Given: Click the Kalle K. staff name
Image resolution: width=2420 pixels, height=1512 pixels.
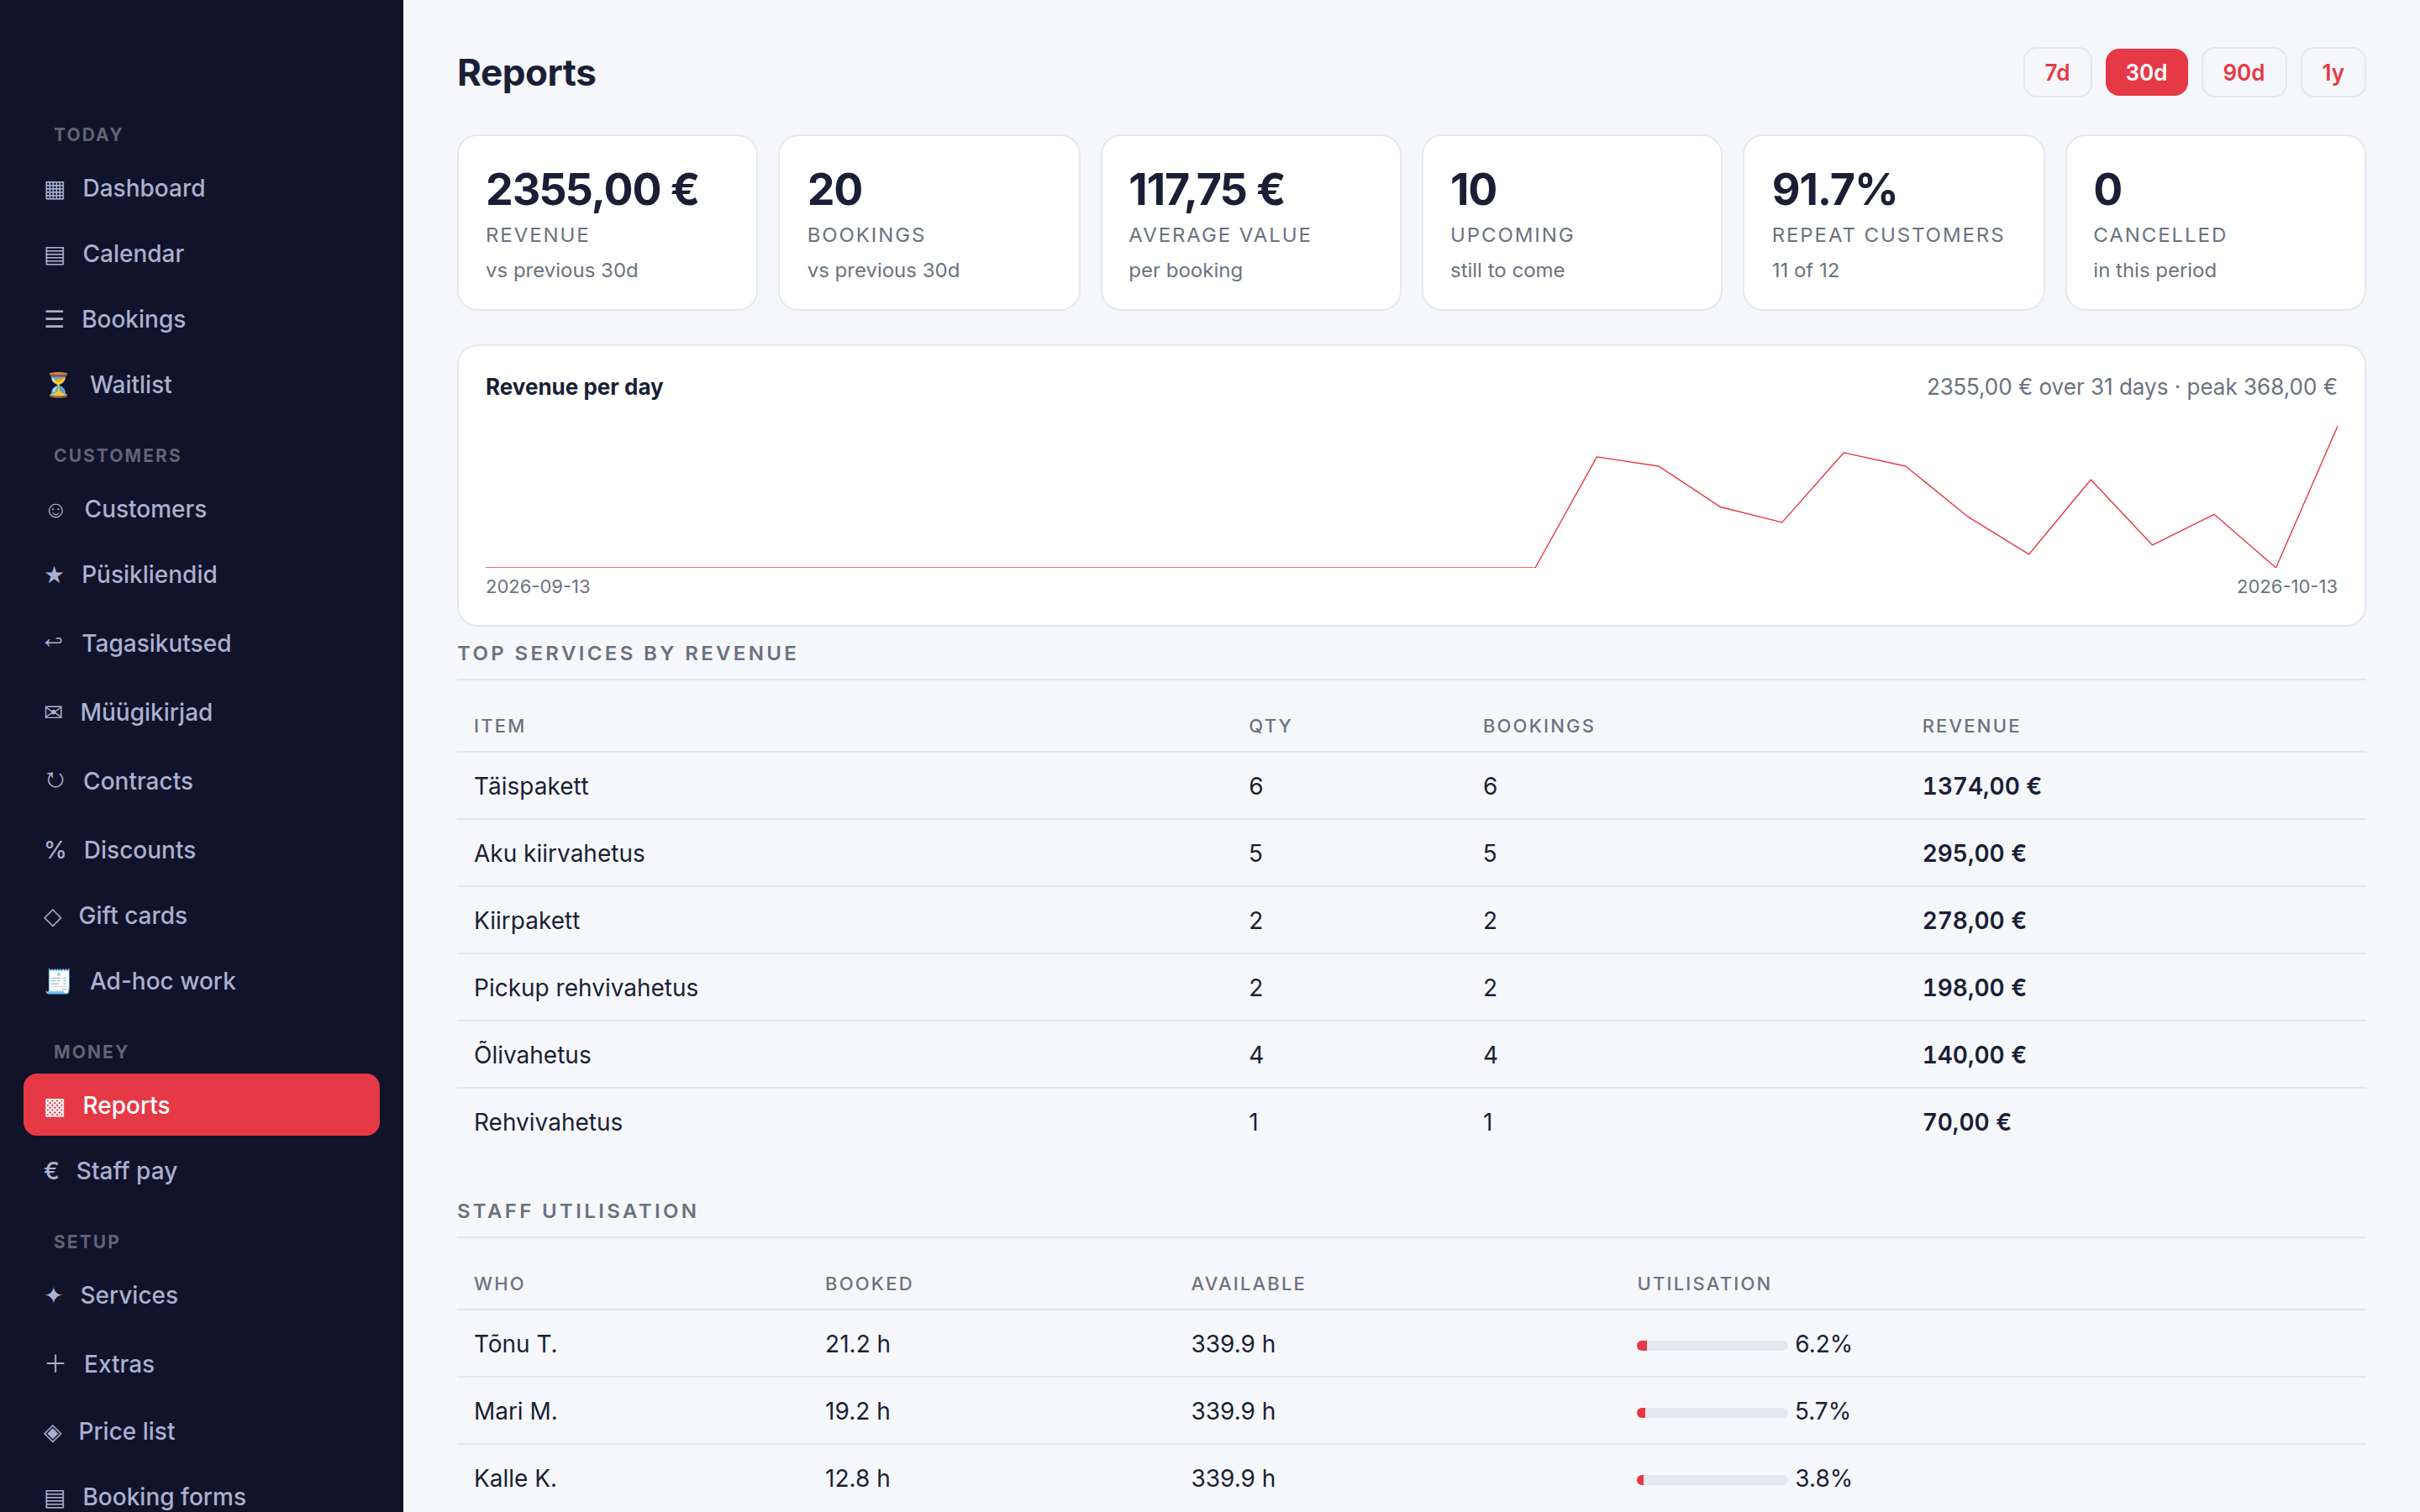Looking at the screenshot, I should click(515, 1478).
